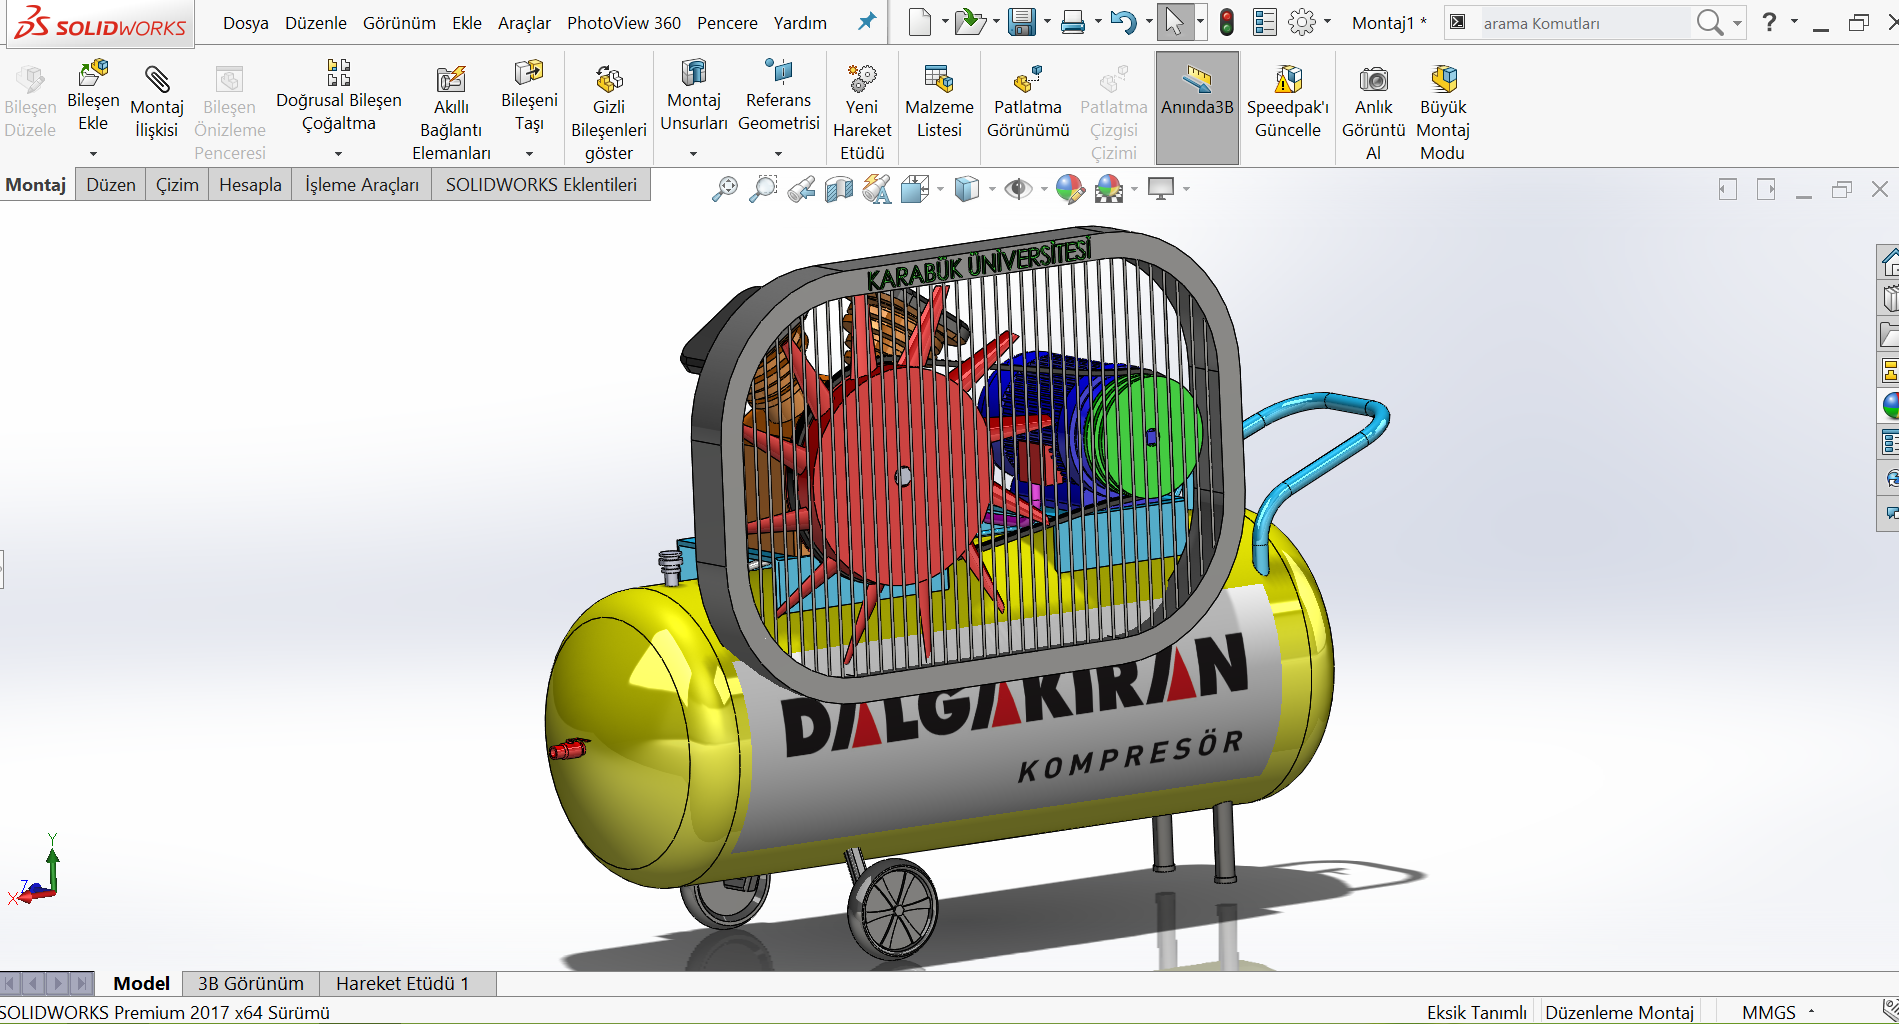1899x1024 pixels.
Task: Undo the last action
Action: [1123, 22]
